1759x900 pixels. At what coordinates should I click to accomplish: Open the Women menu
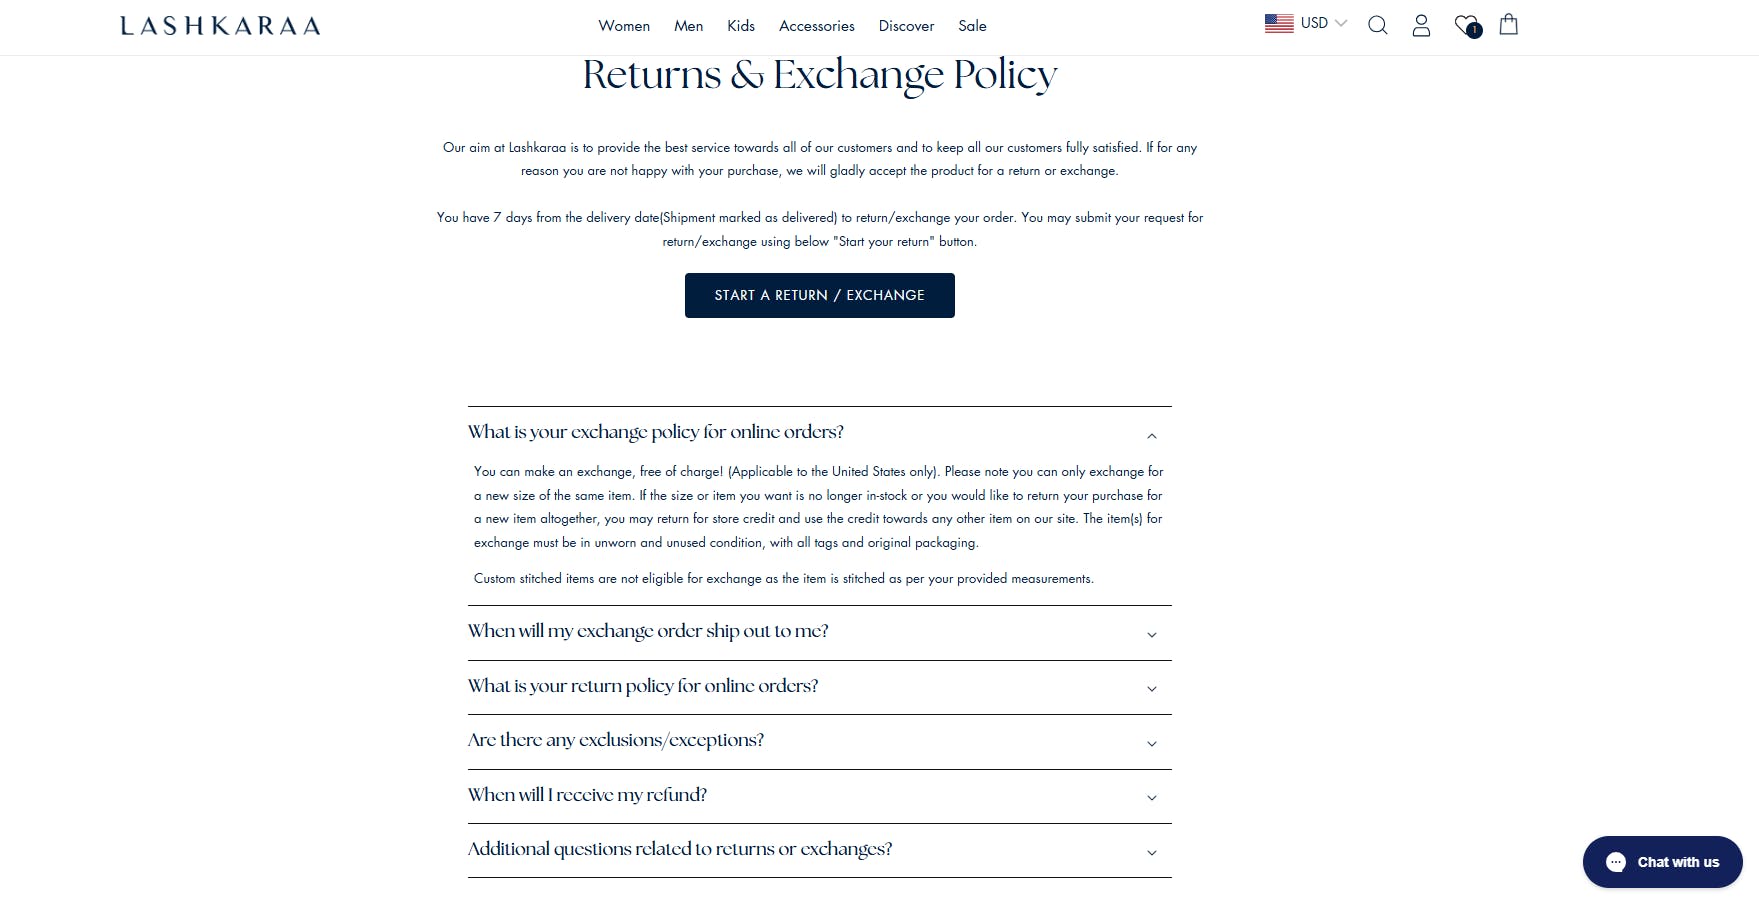[624, 26]
